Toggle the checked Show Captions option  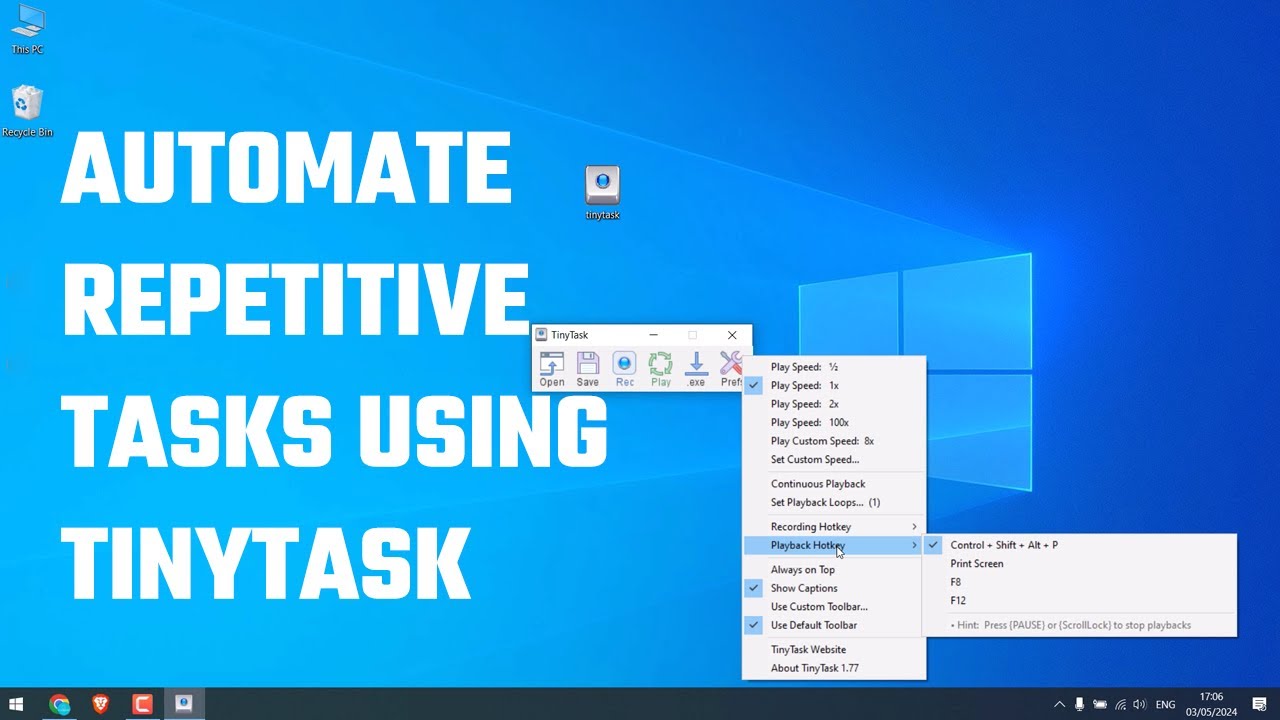pos(834,588)
